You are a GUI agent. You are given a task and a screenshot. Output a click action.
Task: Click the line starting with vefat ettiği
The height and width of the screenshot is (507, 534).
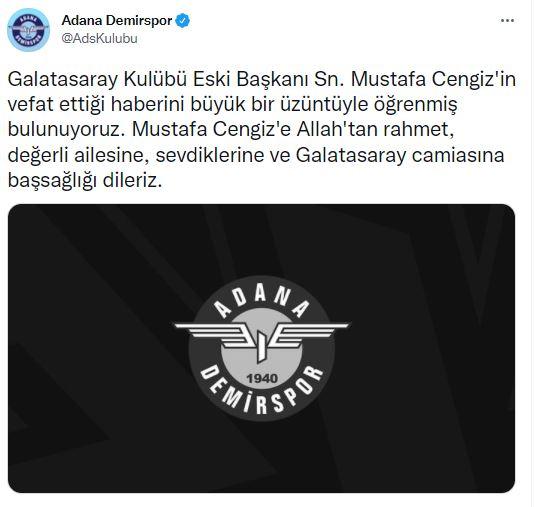[x=232, y=105]
